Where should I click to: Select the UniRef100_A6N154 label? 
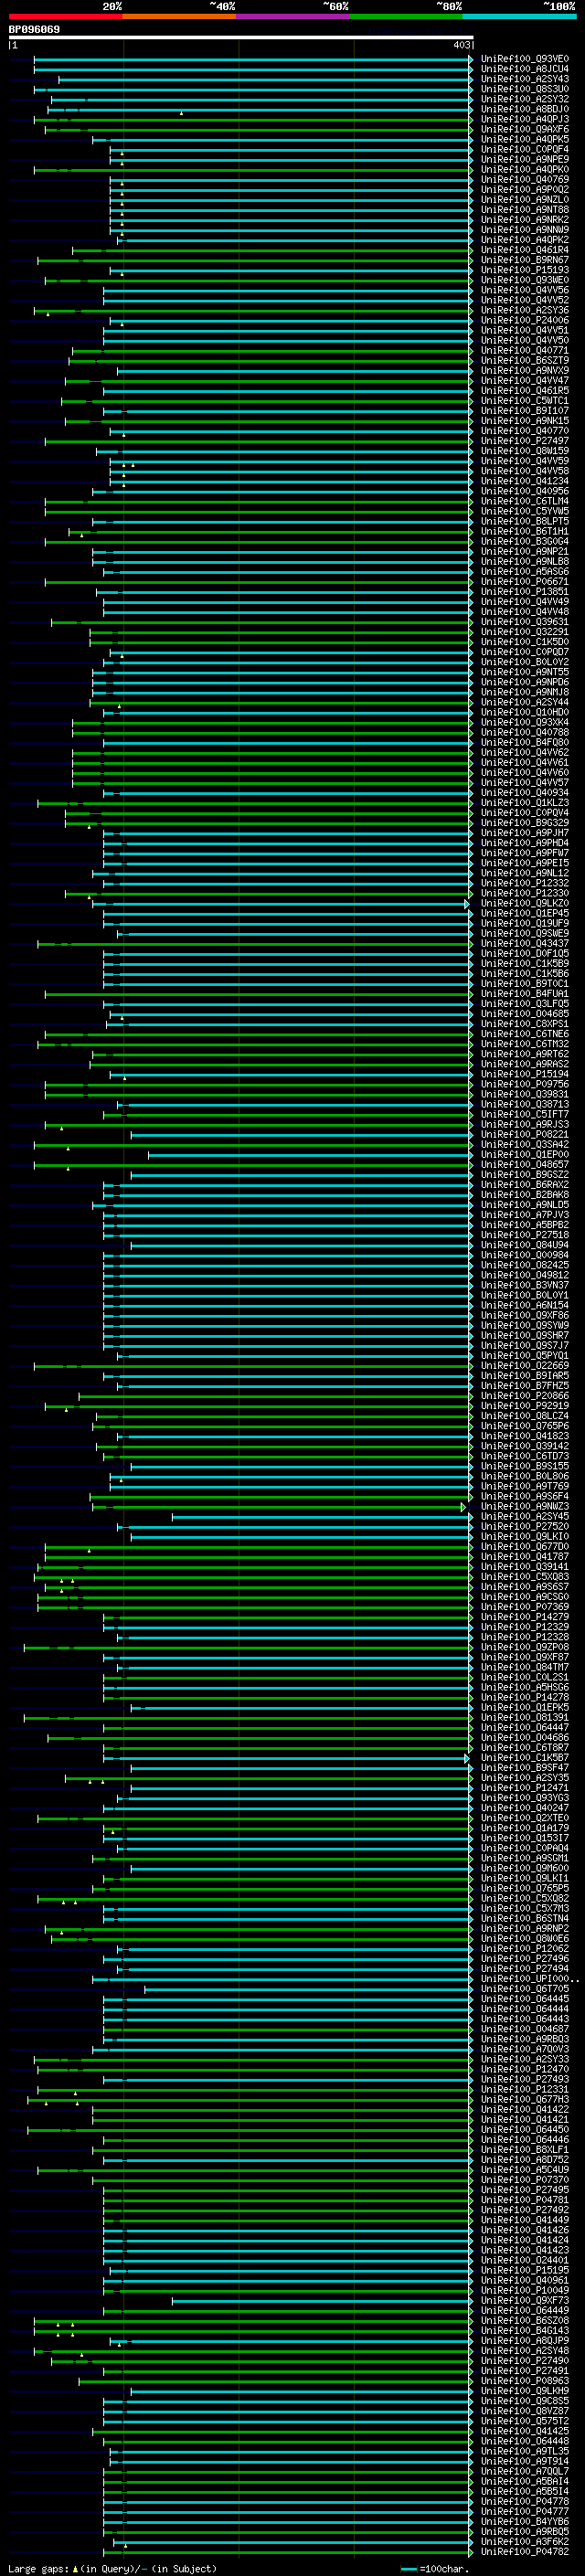coord(524,1306)
